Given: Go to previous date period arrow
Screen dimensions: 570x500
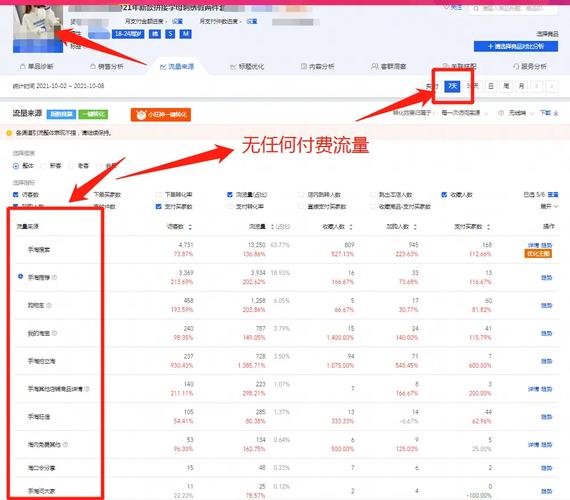Looking at the screenshot, I should pos(537,86).
